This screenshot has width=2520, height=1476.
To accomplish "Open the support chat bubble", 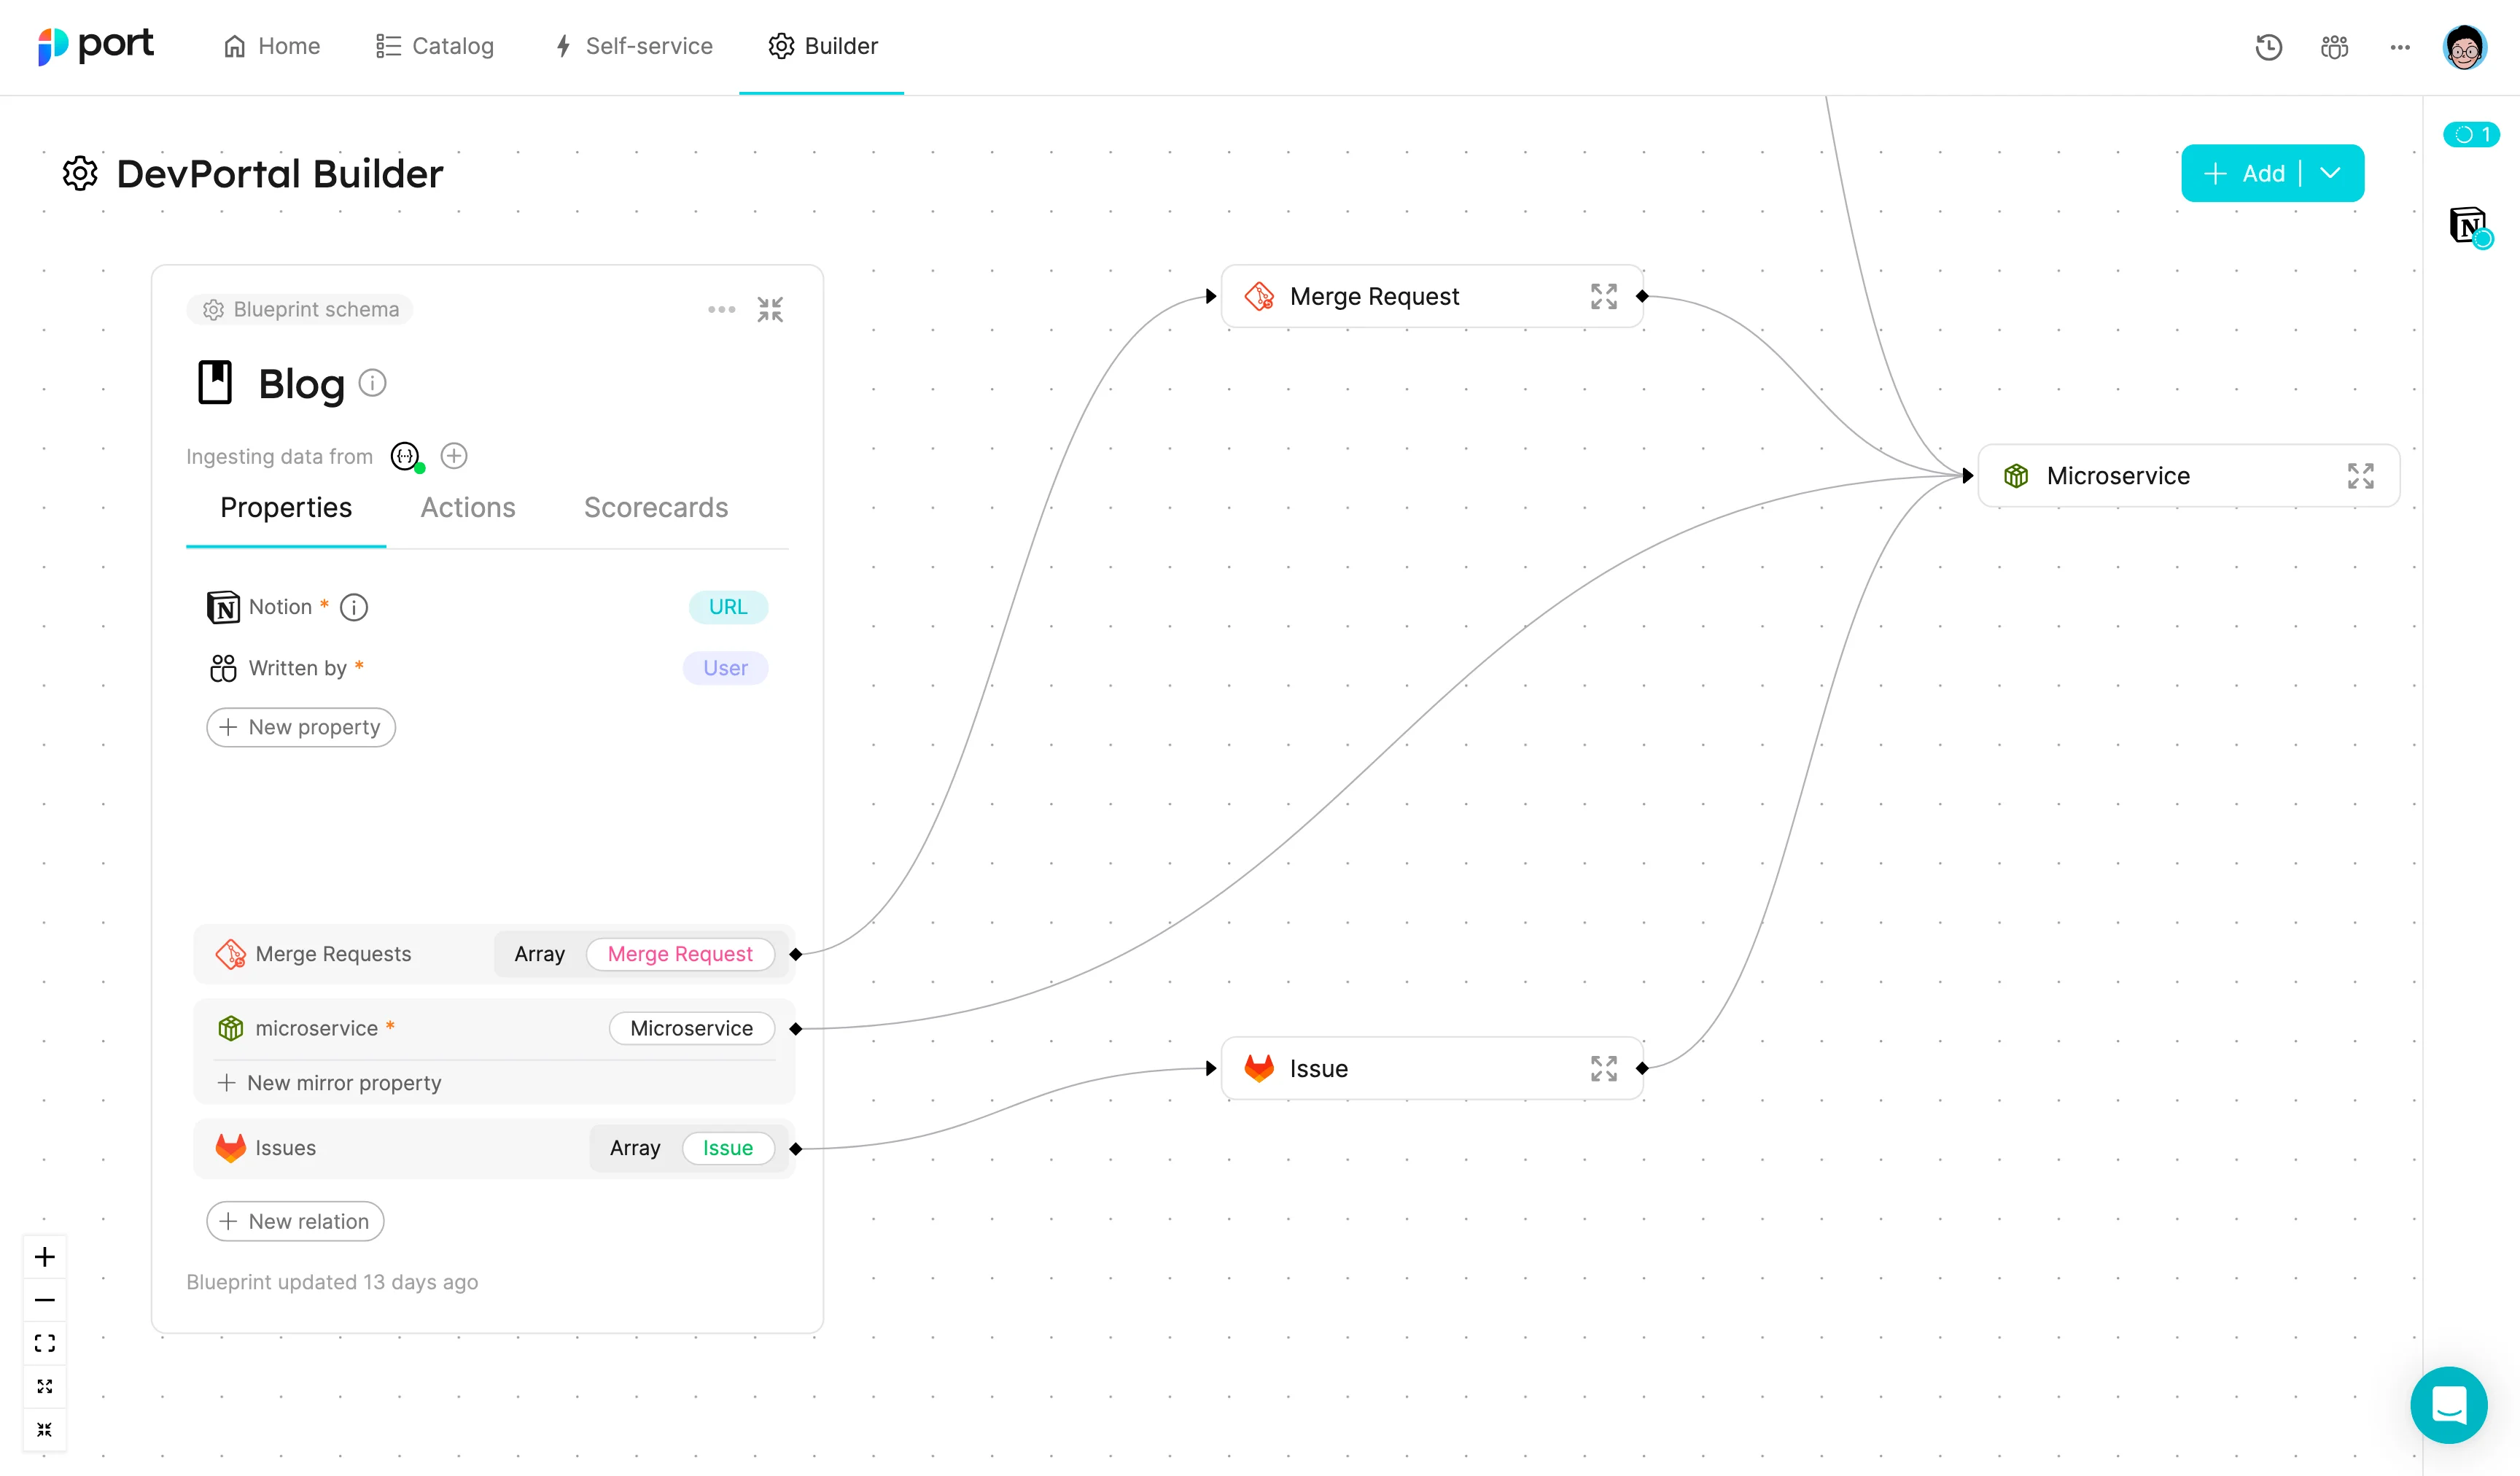I will tap(2448, 1404).
